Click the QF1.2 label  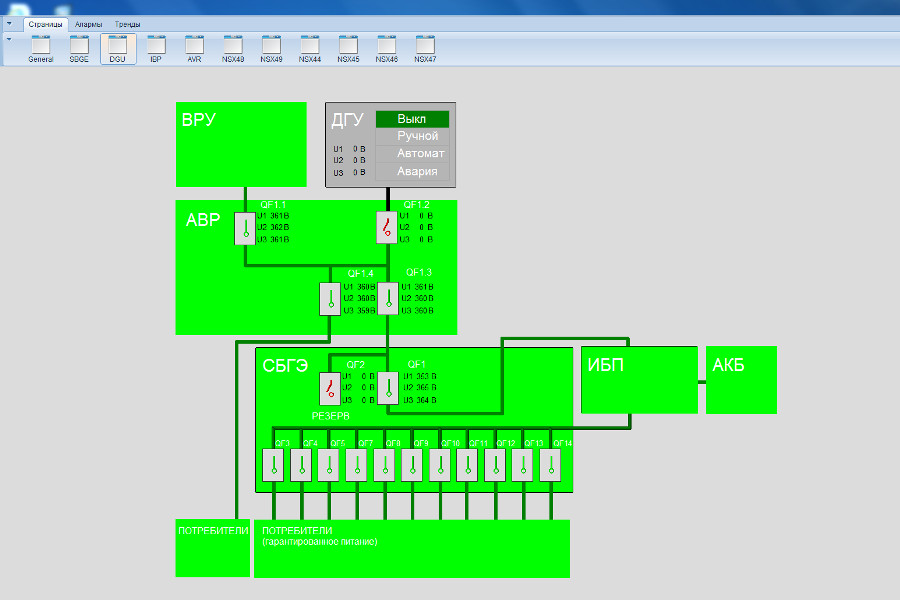tap(416, 205)
